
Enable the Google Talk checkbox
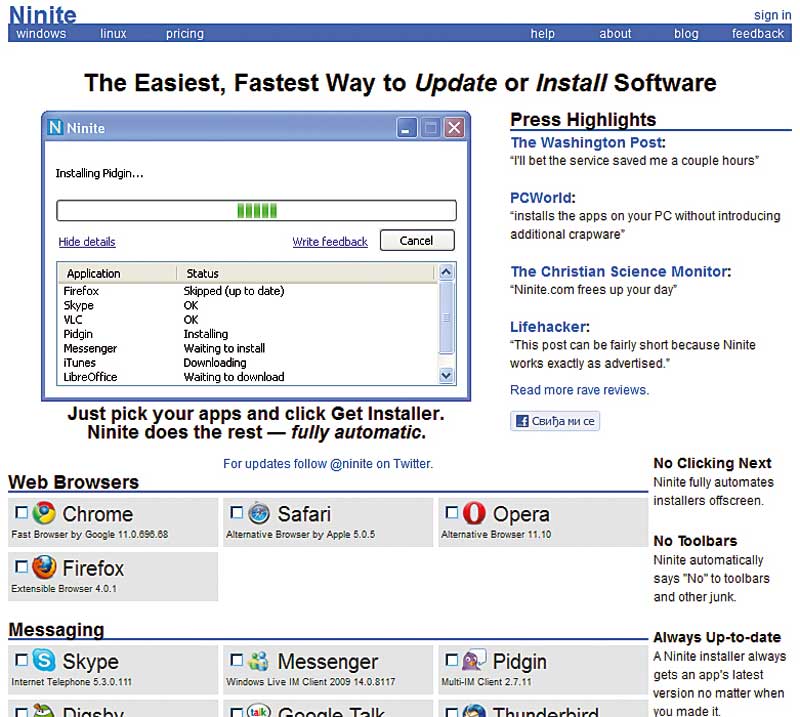point(237,712)
